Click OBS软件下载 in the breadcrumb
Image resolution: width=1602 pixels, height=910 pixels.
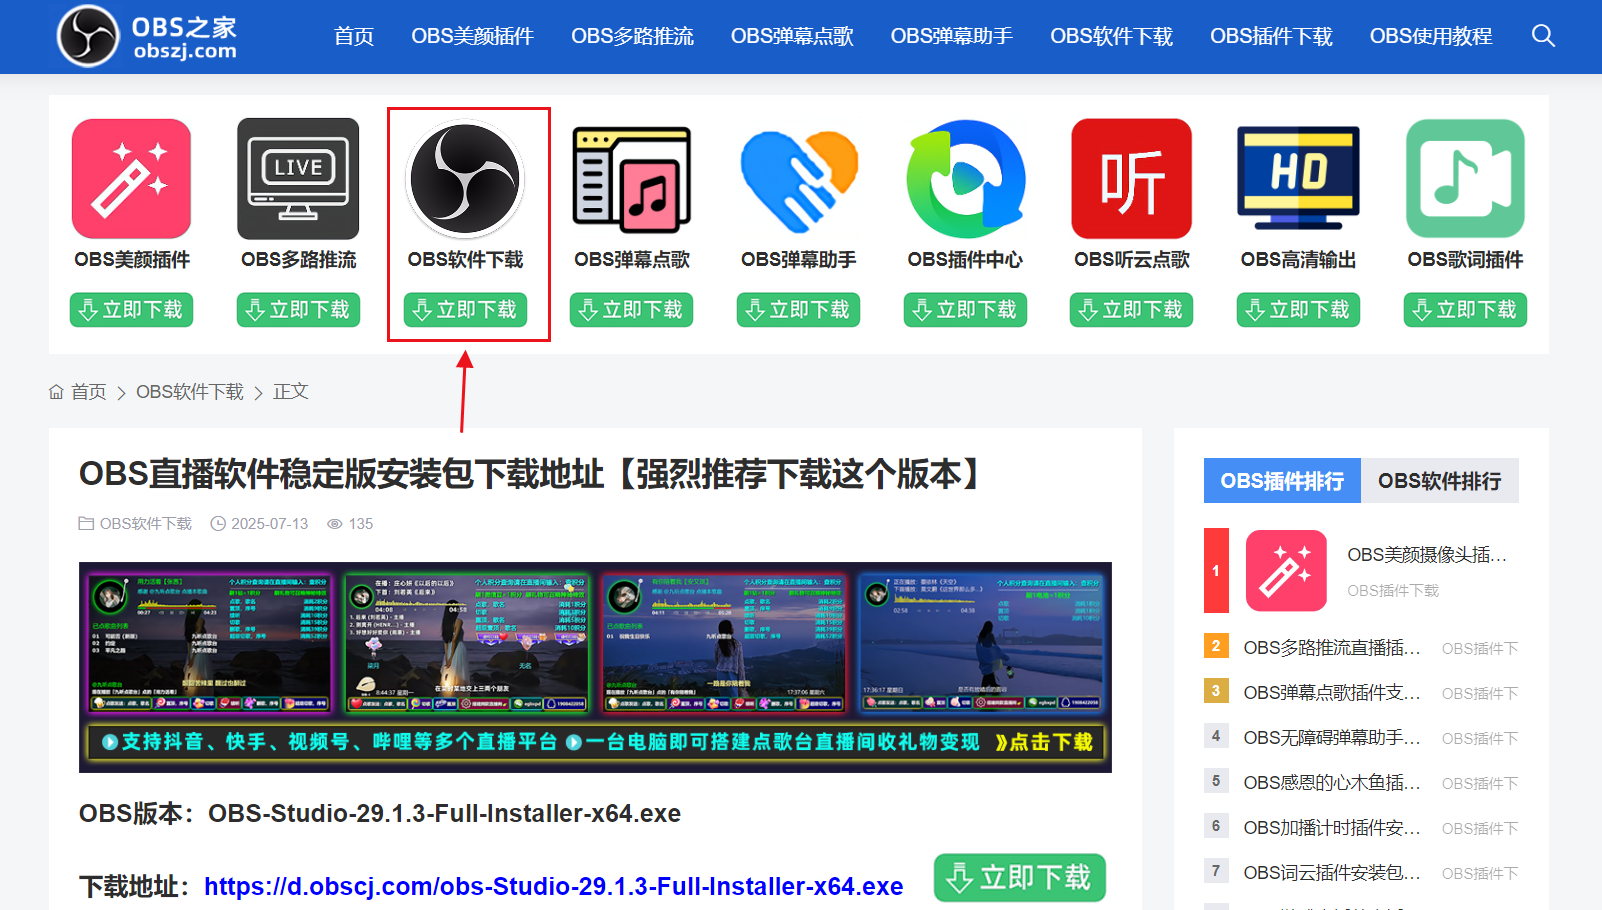[x=190, y=392]
